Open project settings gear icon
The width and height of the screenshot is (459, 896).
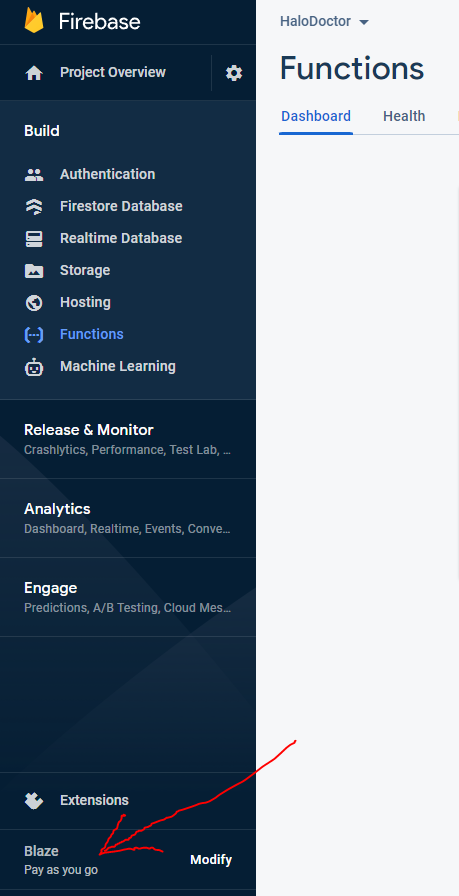[234, 73]
